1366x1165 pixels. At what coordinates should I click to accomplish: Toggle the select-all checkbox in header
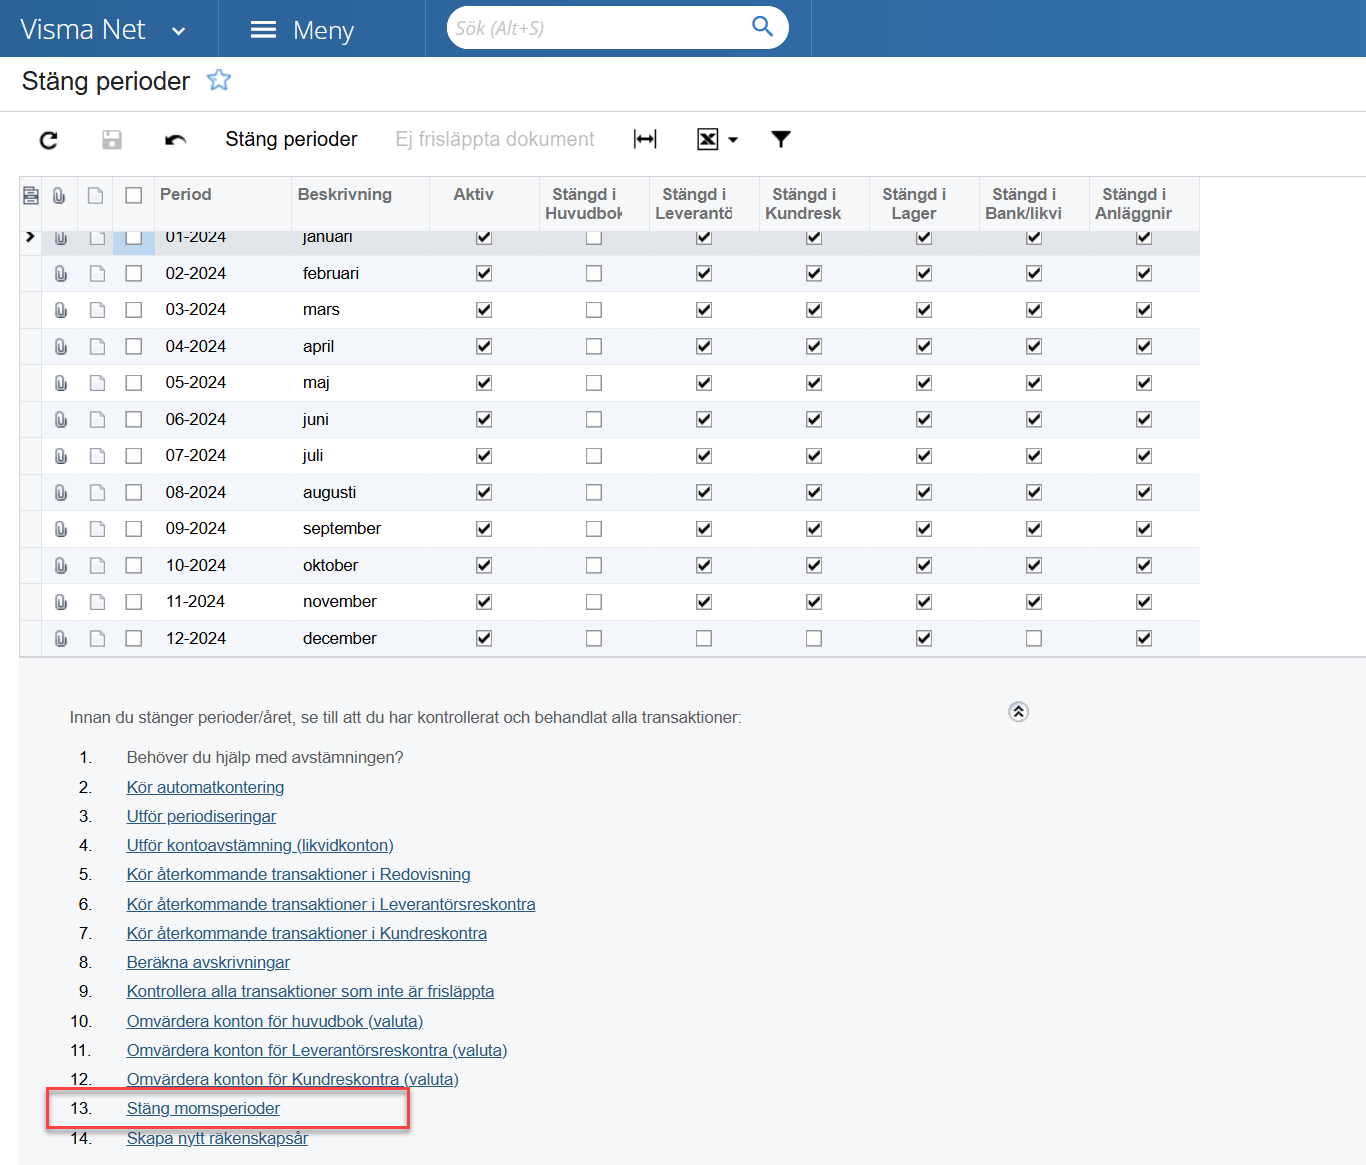[x=134, y=195]
